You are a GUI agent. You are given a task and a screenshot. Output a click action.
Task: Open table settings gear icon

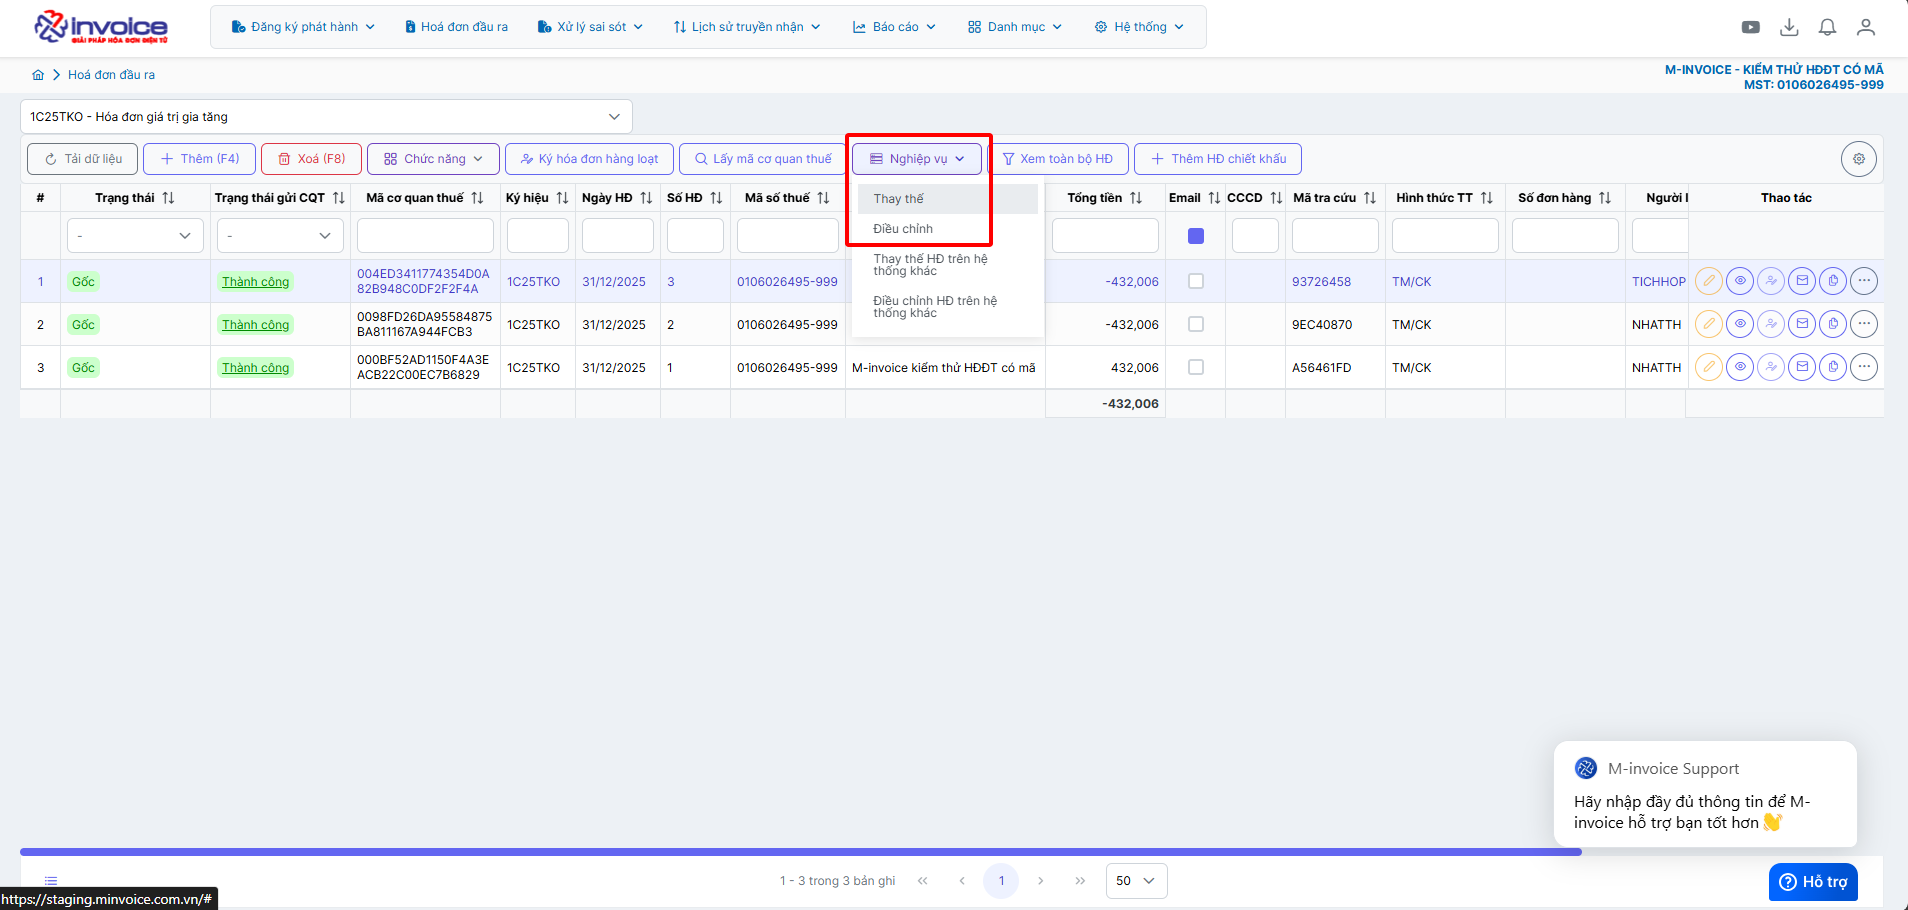click(1858, 159)
